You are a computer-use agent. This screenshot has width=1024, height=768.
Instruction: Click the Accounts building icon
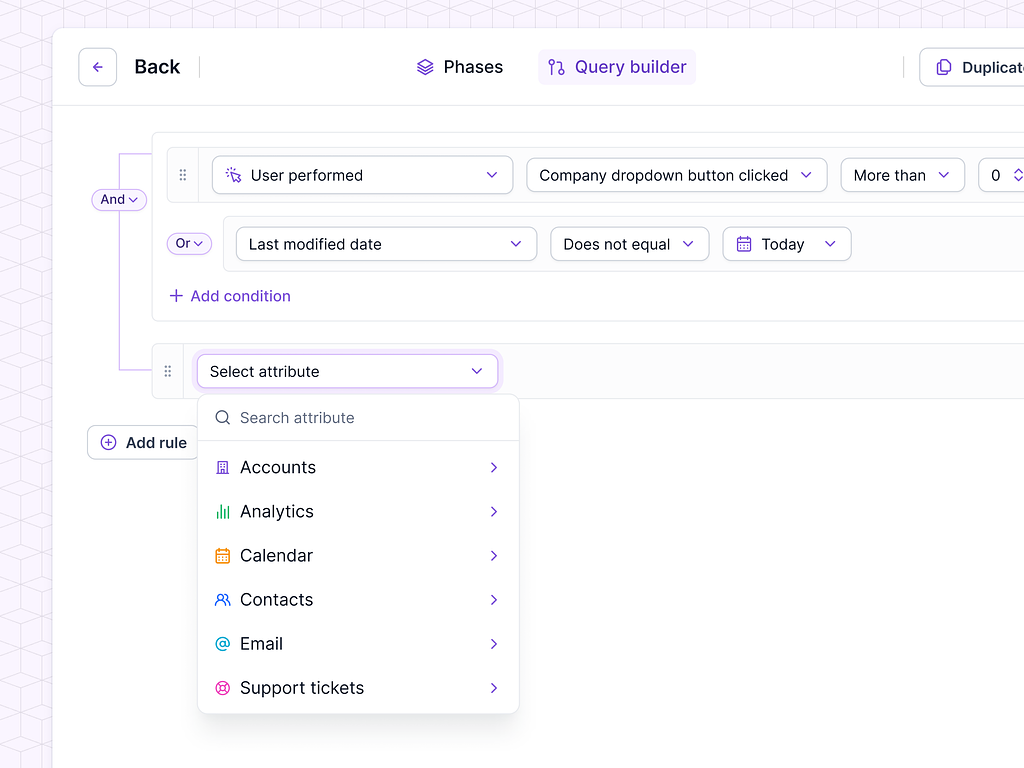tap(223, 468)
